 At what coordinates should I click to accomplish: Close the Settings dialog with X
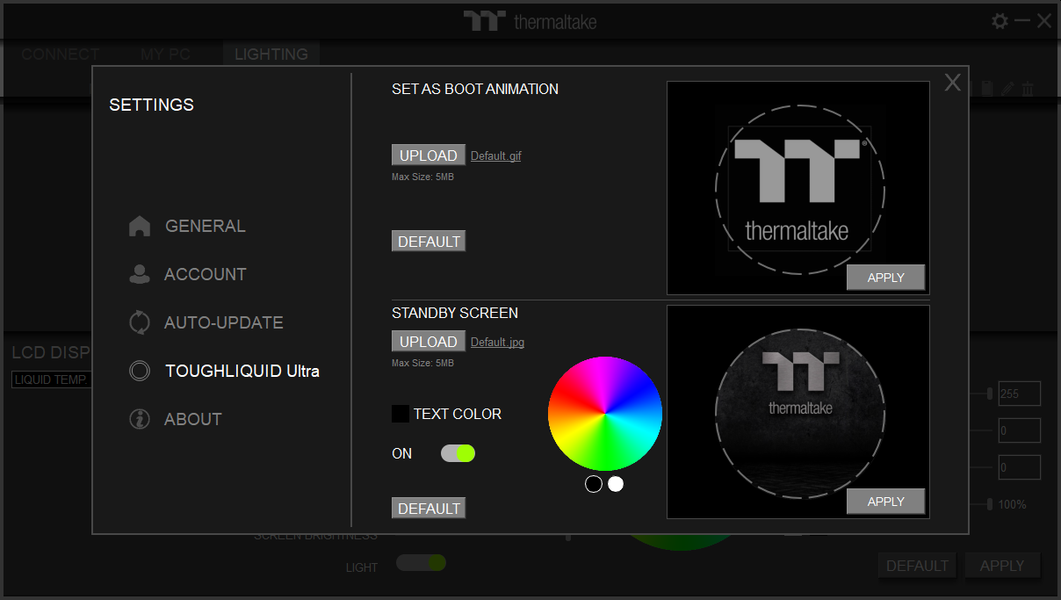(x=953, y=83)
